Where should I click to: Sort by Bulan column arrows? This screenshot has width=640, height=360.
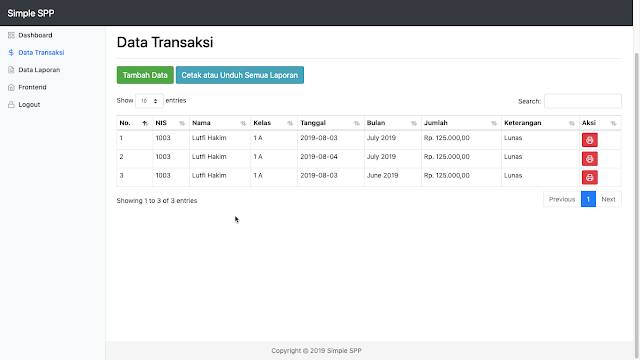pyautogui.click(x=413, y=123)
